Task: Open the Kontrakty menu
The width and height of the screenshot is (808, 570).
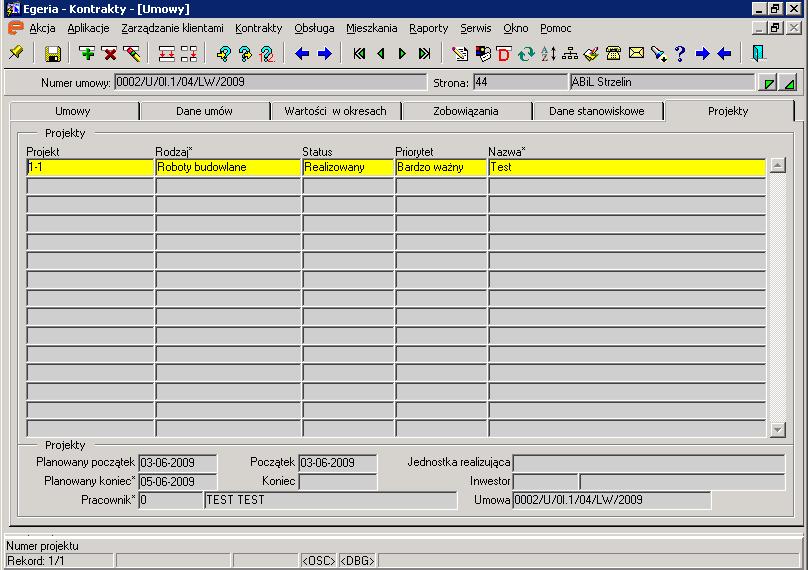Action: (259, 28)
